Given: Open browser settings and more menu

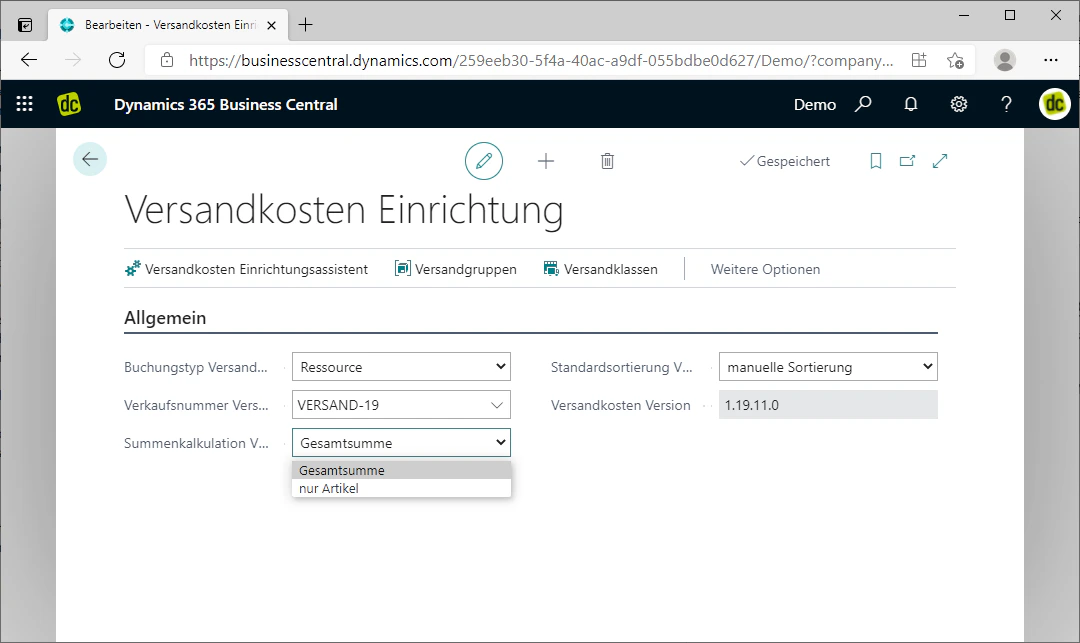Looking at the screenshot, I should 1050,60.
